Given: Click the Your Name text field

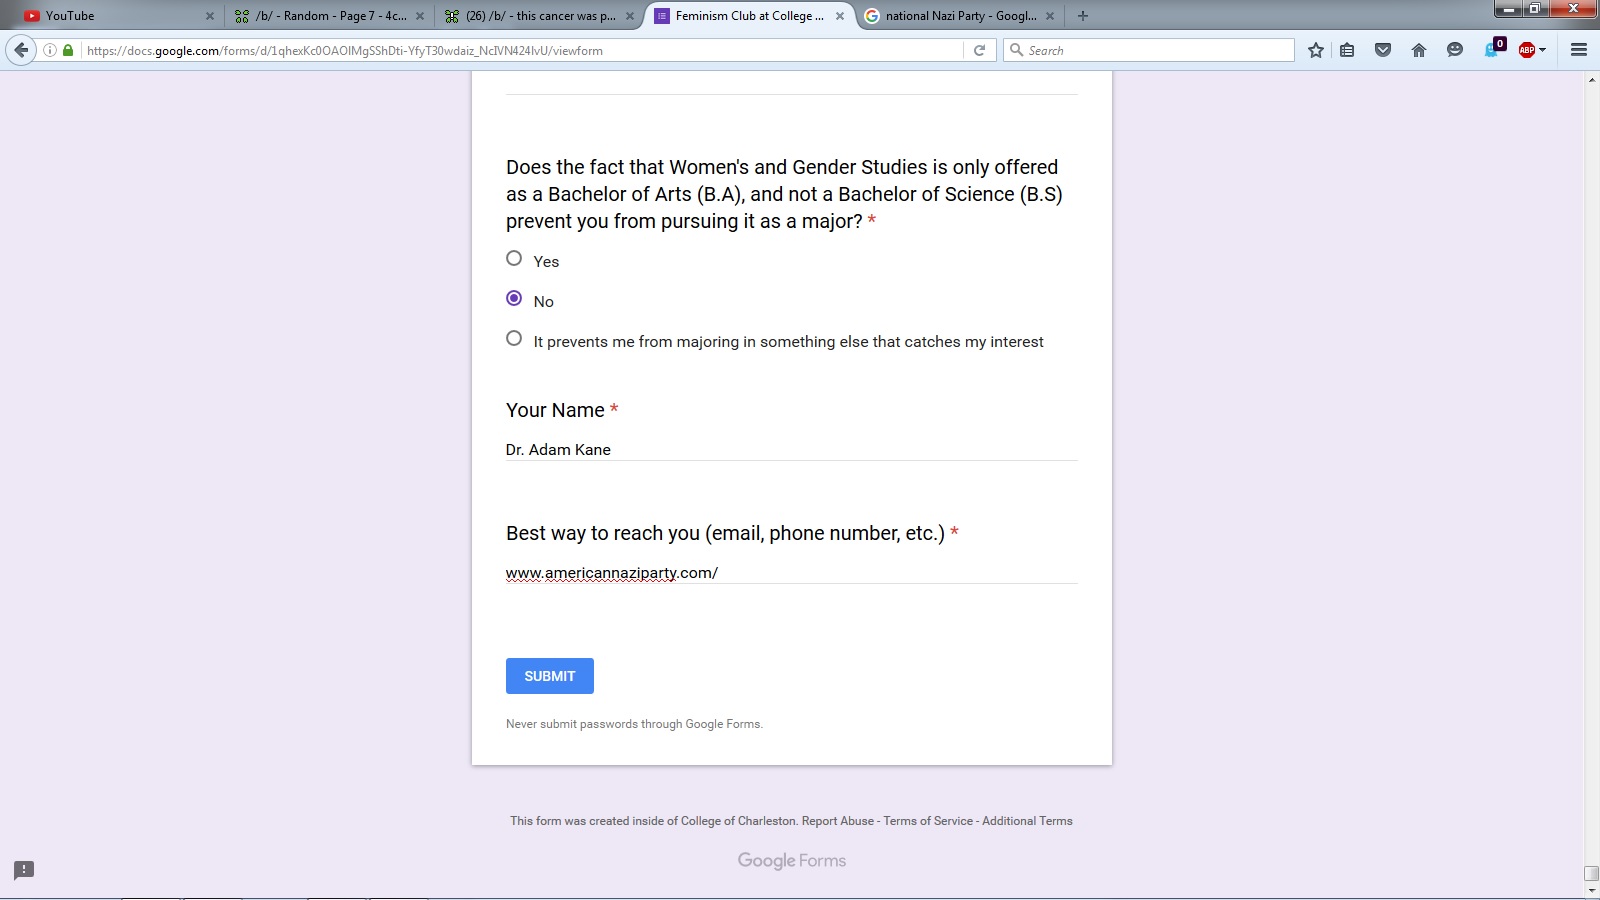Looking at the screenshot, I should [791, 450].
